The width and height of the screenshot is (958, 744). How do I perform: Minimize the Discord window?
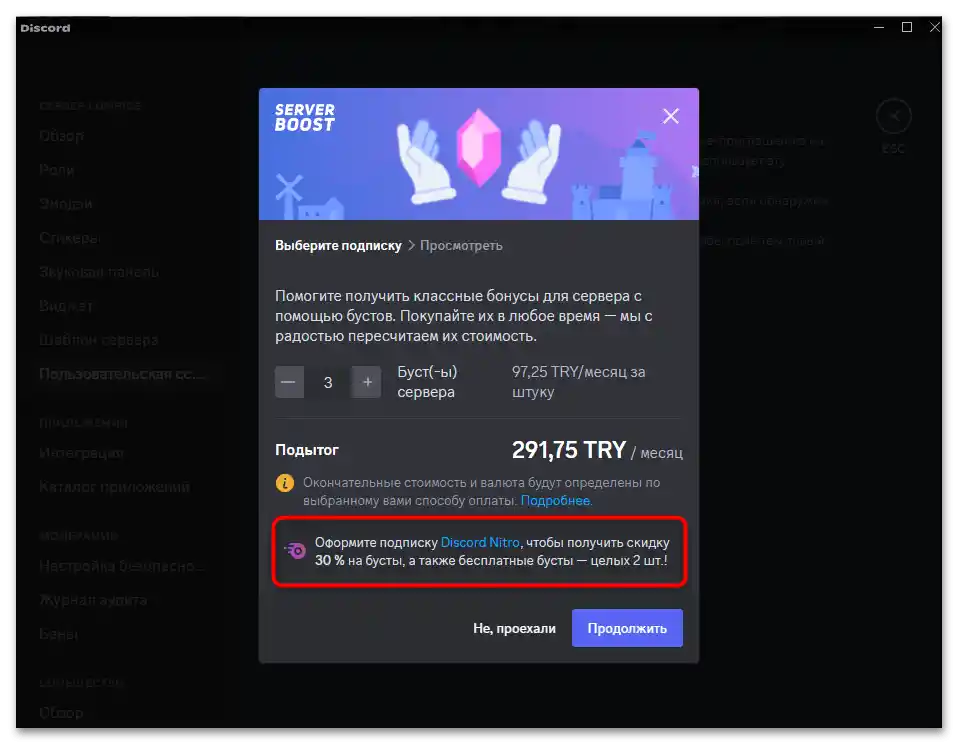tap(879, 27)
